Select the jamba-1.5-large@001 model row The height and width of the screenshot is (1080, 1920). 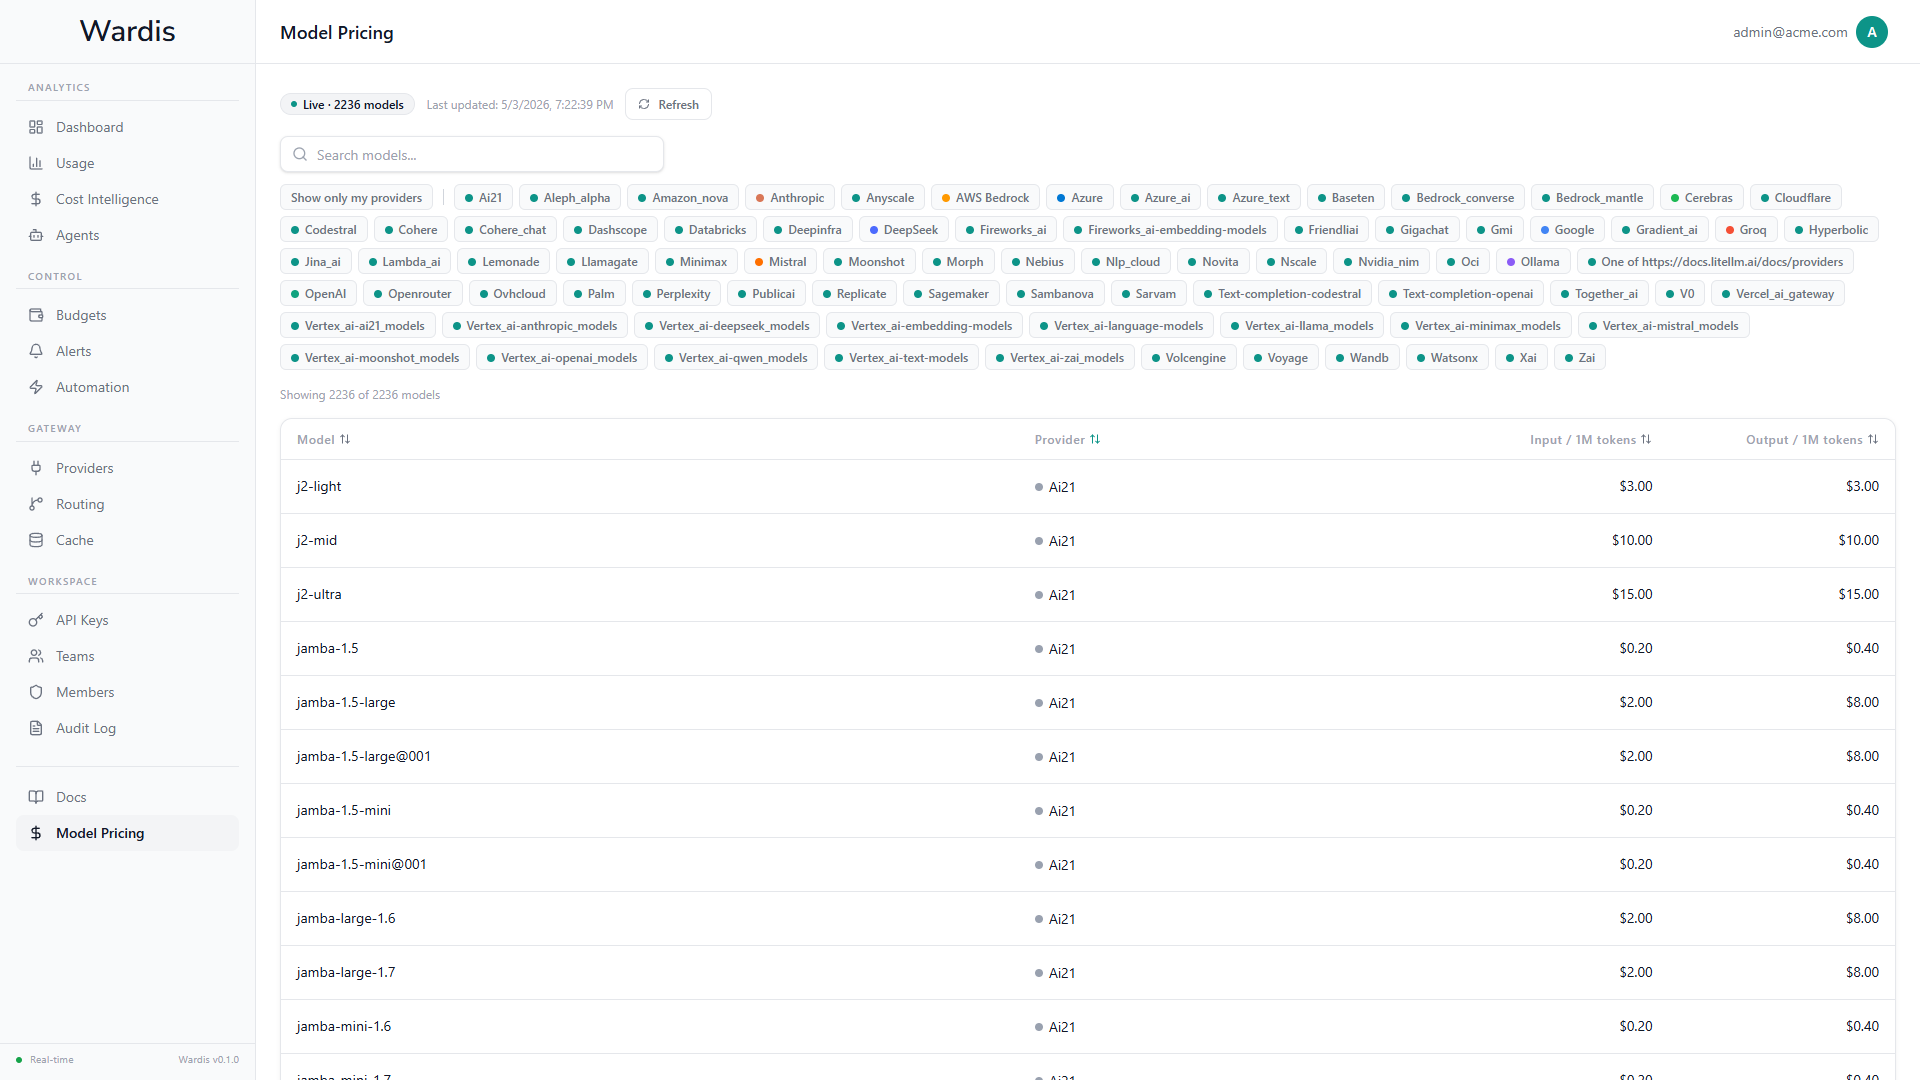point(1087,757)
